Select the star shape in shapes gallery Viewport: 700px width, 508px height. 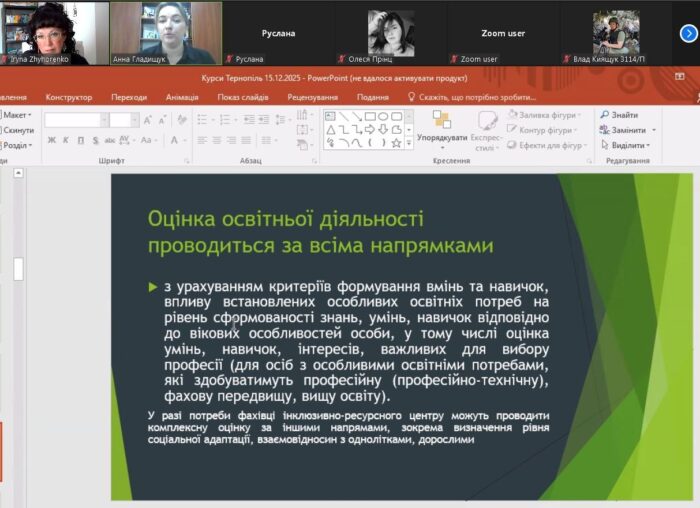[x=396, y=142]
